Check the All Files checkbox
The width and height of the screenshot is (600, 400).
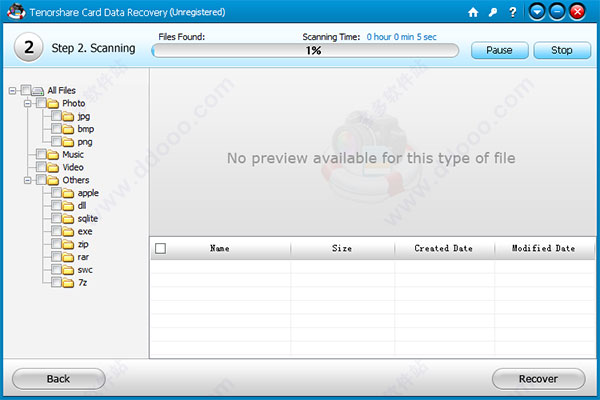tap(26, 90)
